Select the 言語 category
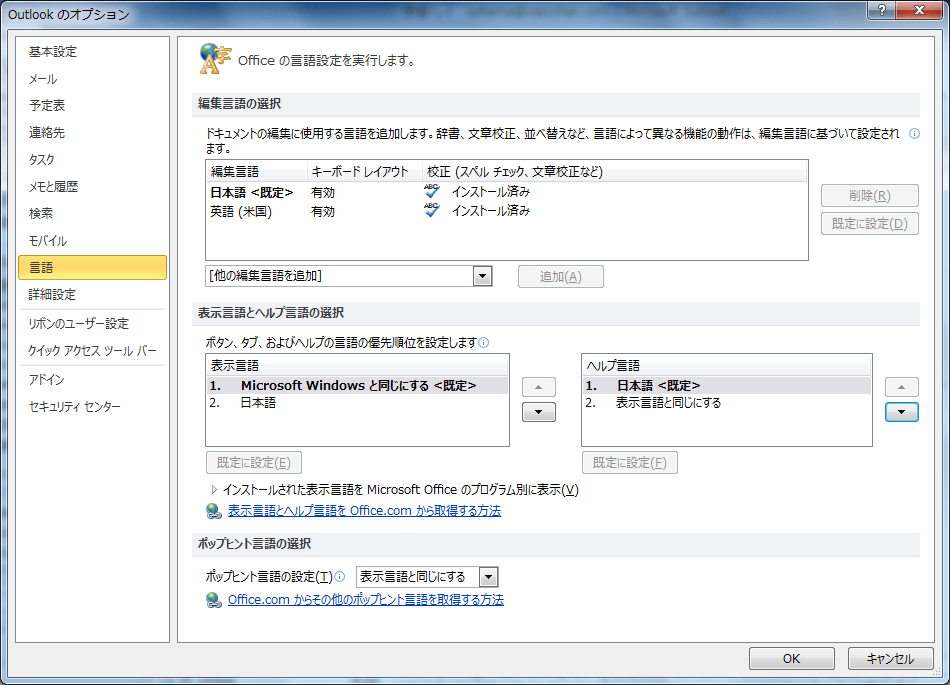This screenshot has width=950, height=685. 92,267
